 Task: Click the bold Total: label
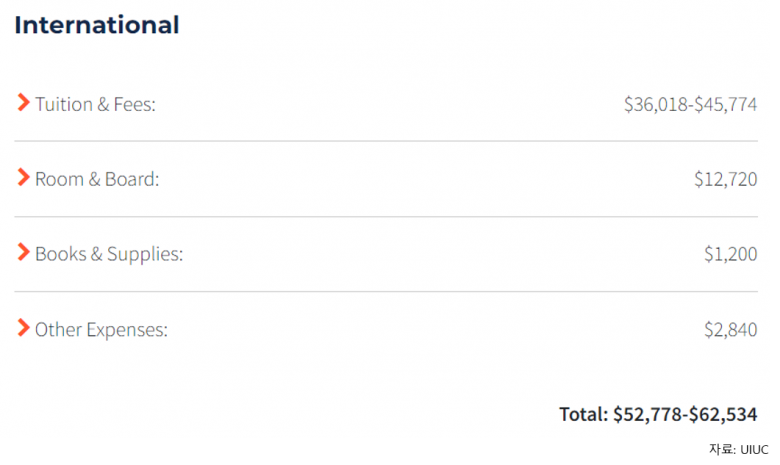(x=584, y=414)
